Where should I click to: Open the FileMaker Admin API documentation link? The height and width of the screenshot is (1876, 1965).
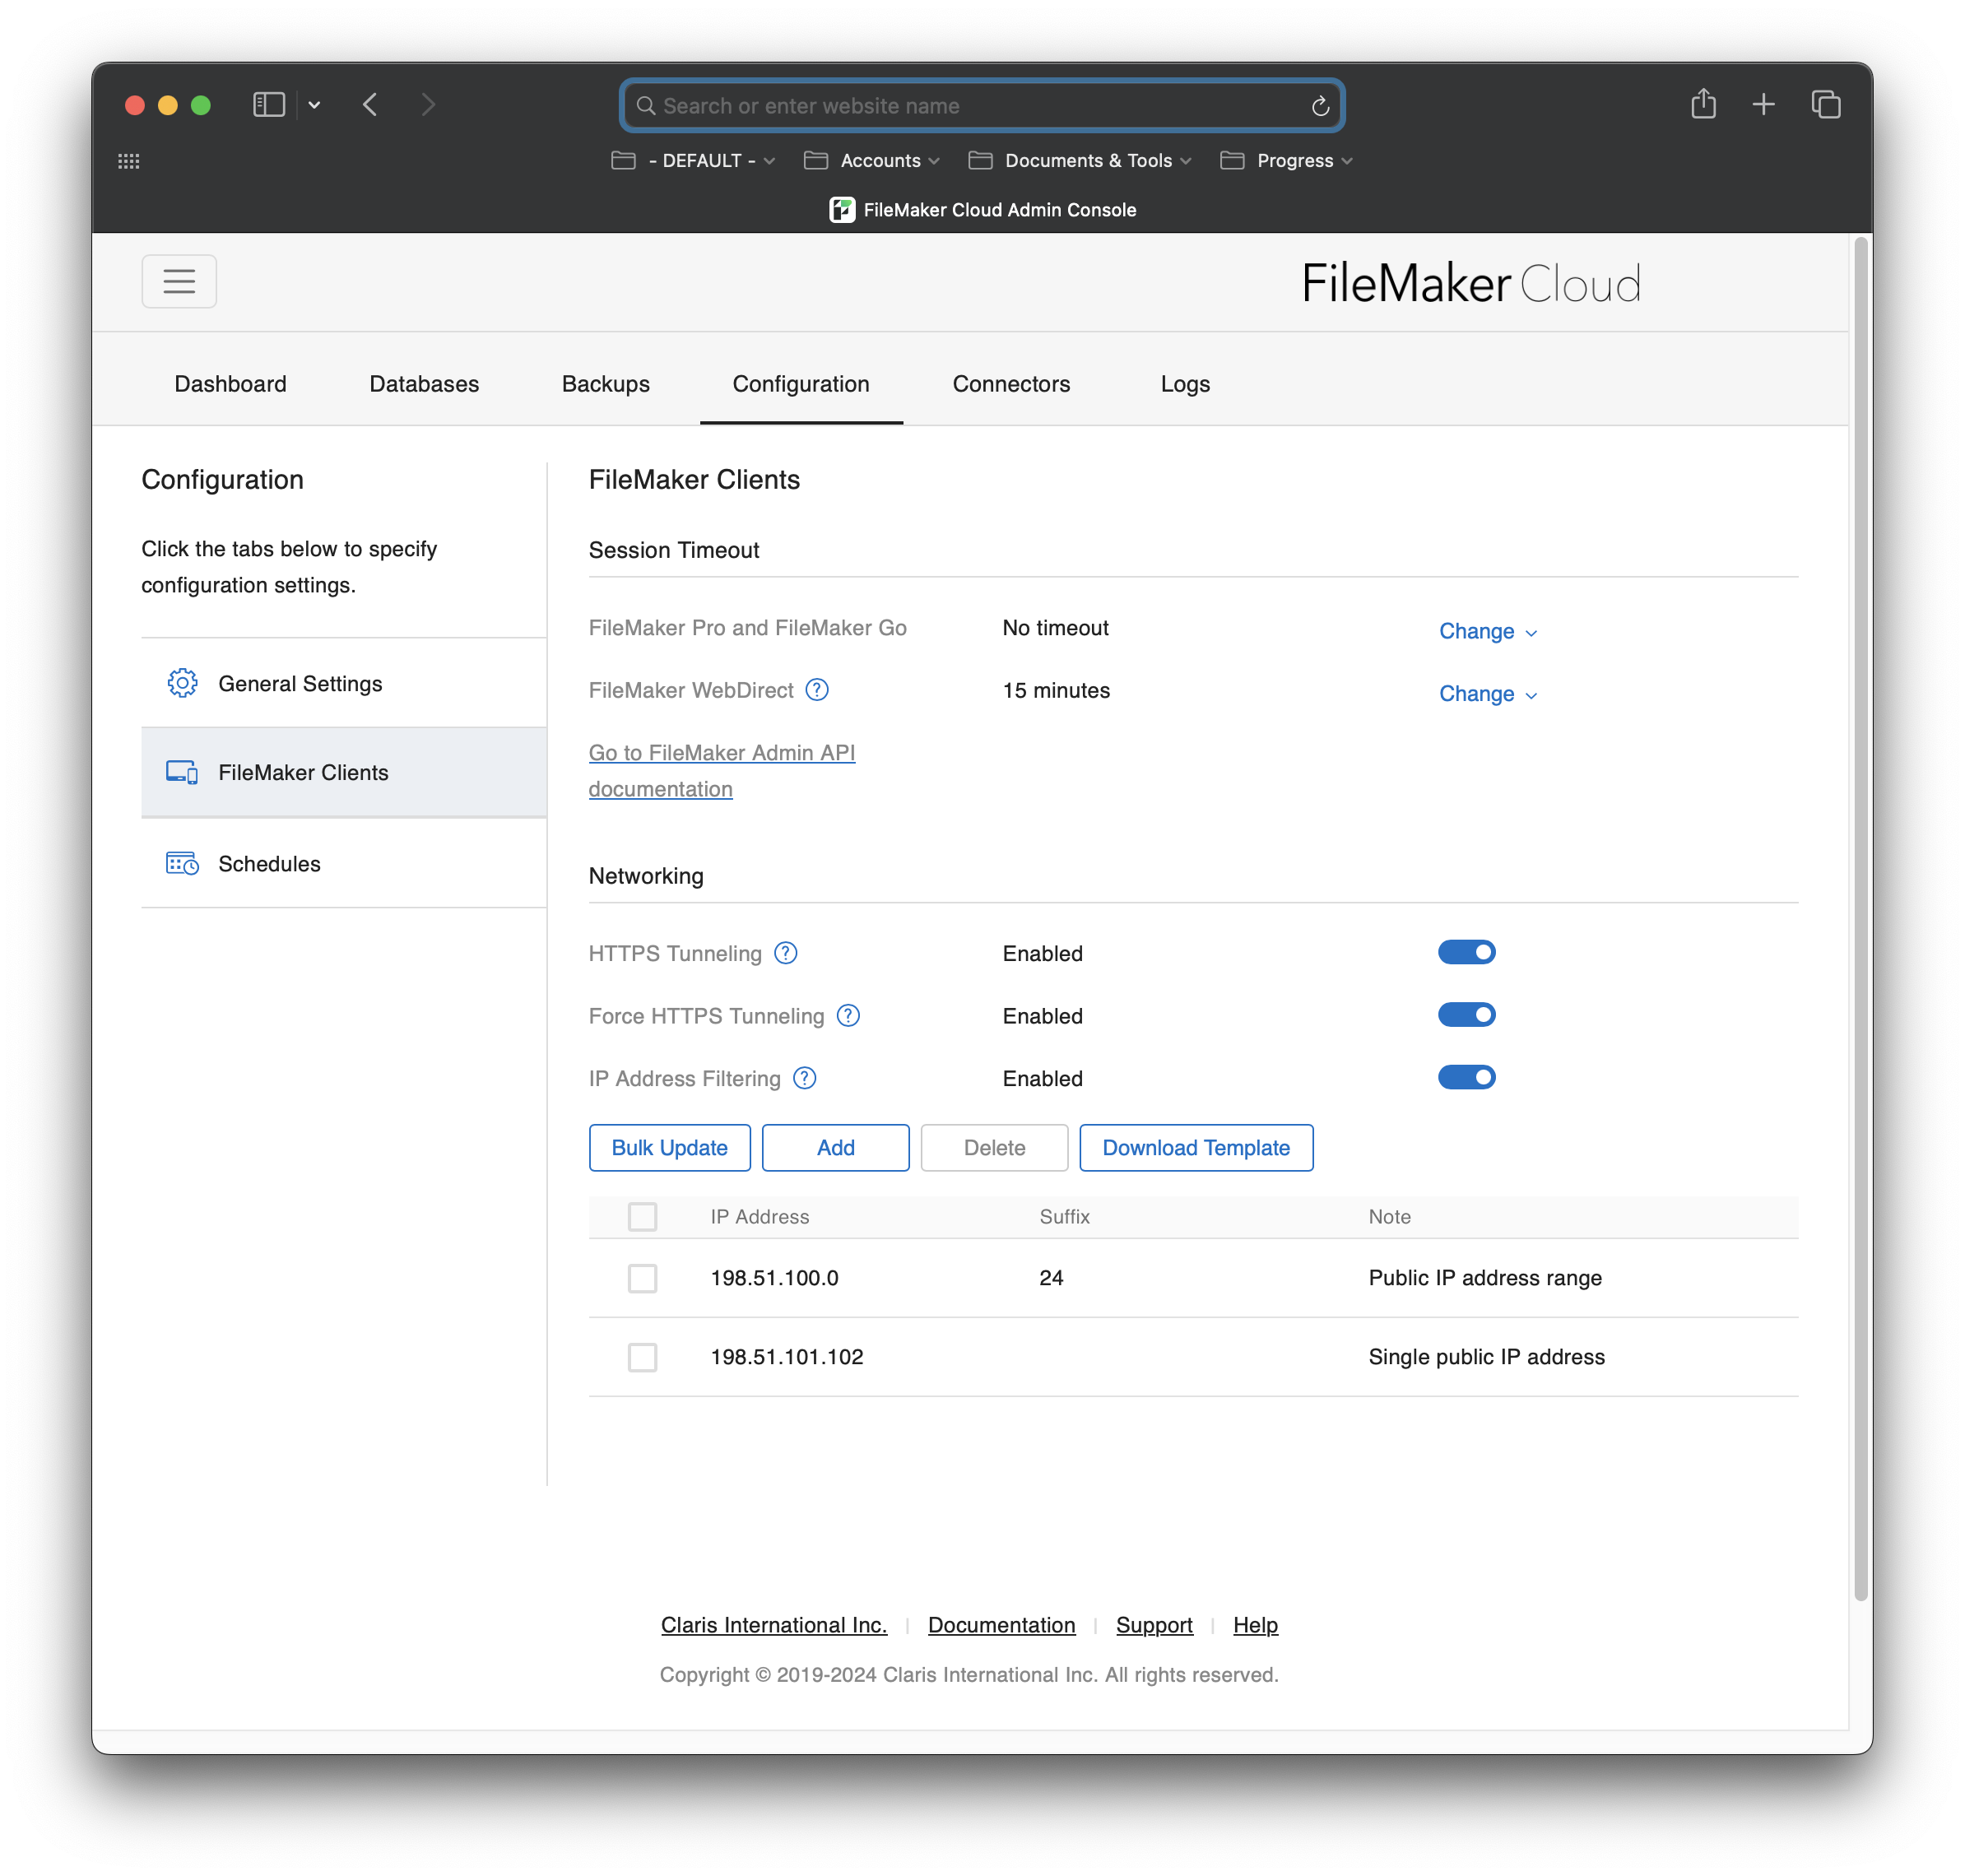tap(721, 771)
